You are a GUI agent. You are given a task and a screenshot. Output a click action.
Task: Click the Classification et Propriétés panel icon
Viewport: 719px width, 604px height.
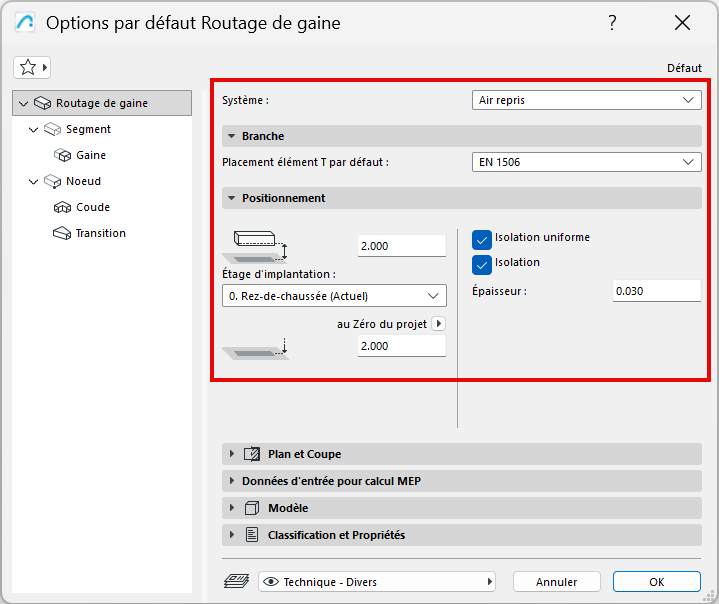252,535
